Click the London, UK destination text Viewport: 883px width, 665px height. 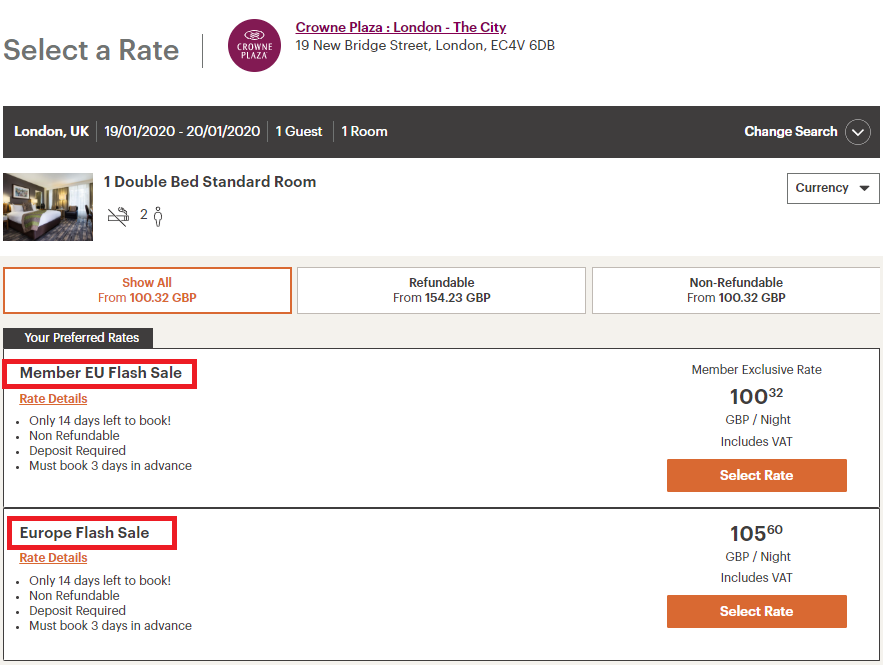tap(51, 132)
